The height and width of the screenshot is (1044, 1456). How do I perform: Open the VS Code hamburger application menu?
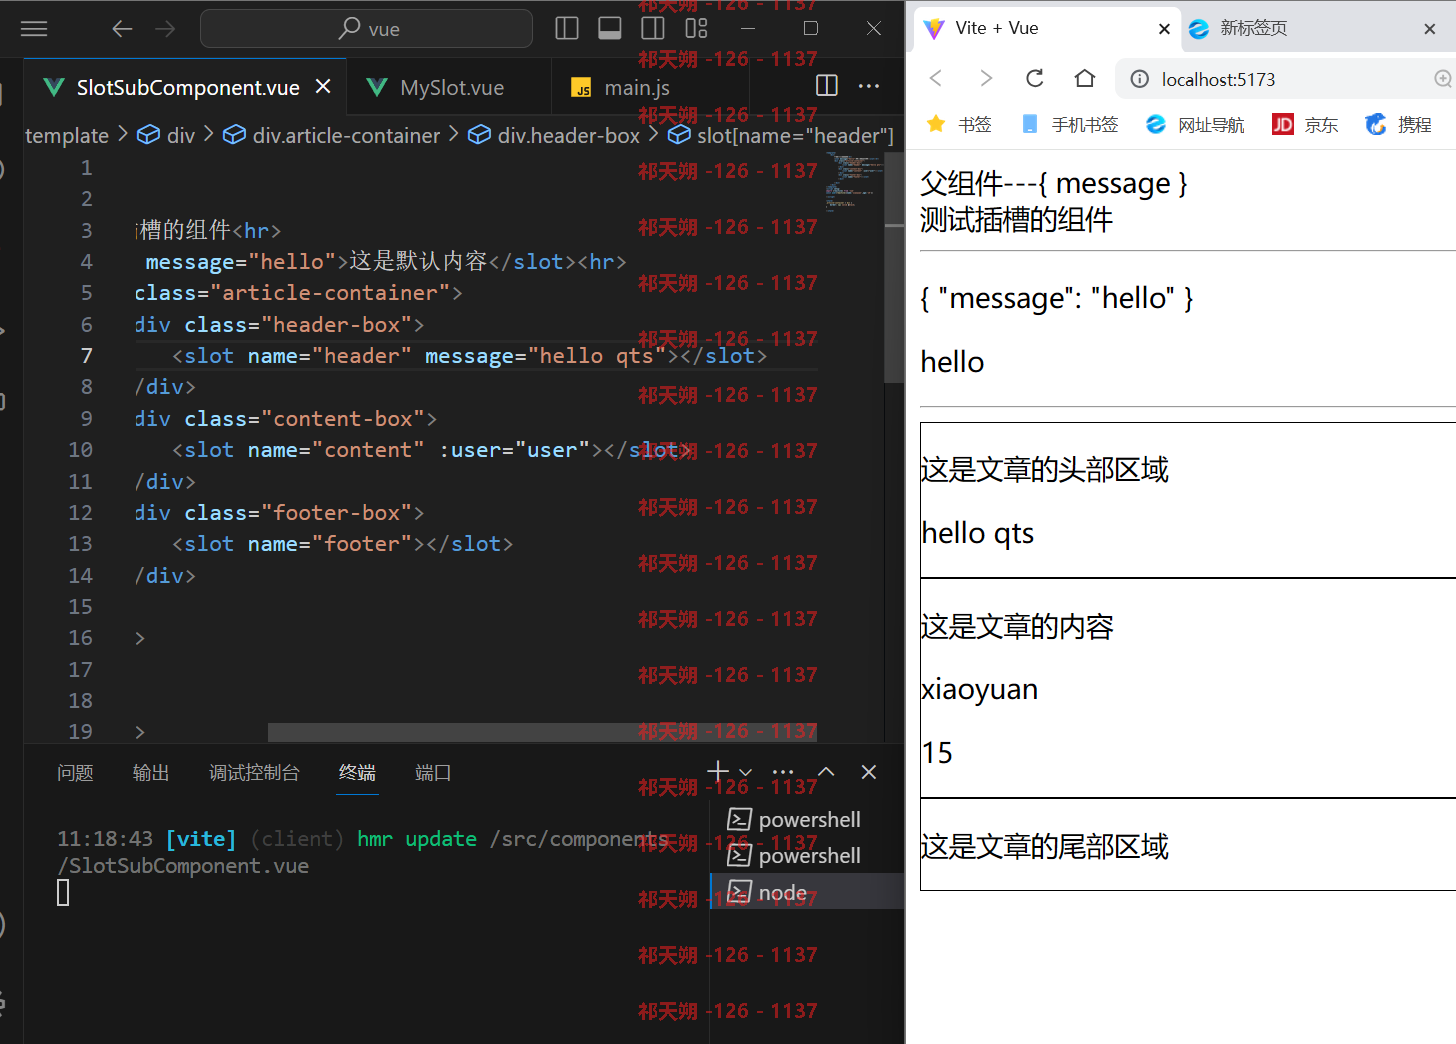click(34, 29)
